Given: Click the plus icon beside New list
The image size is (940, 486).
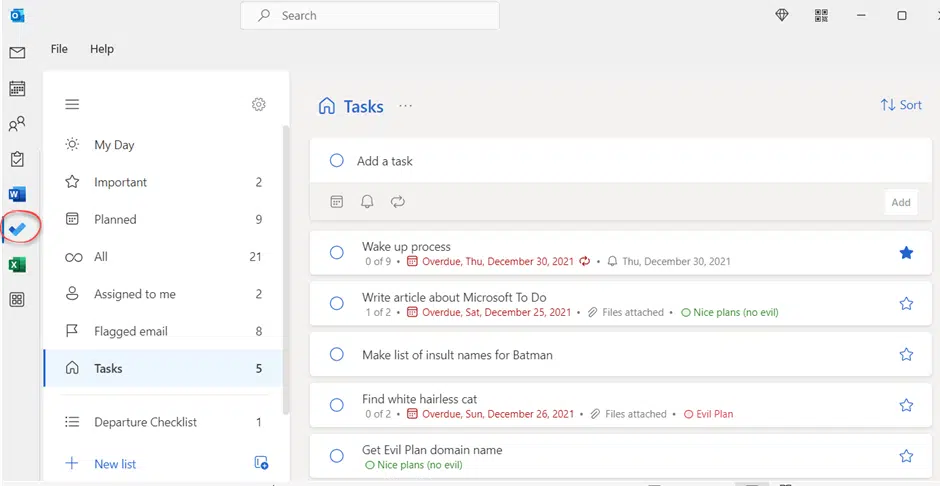Looking at the screenshot, I should pos(72,463).
